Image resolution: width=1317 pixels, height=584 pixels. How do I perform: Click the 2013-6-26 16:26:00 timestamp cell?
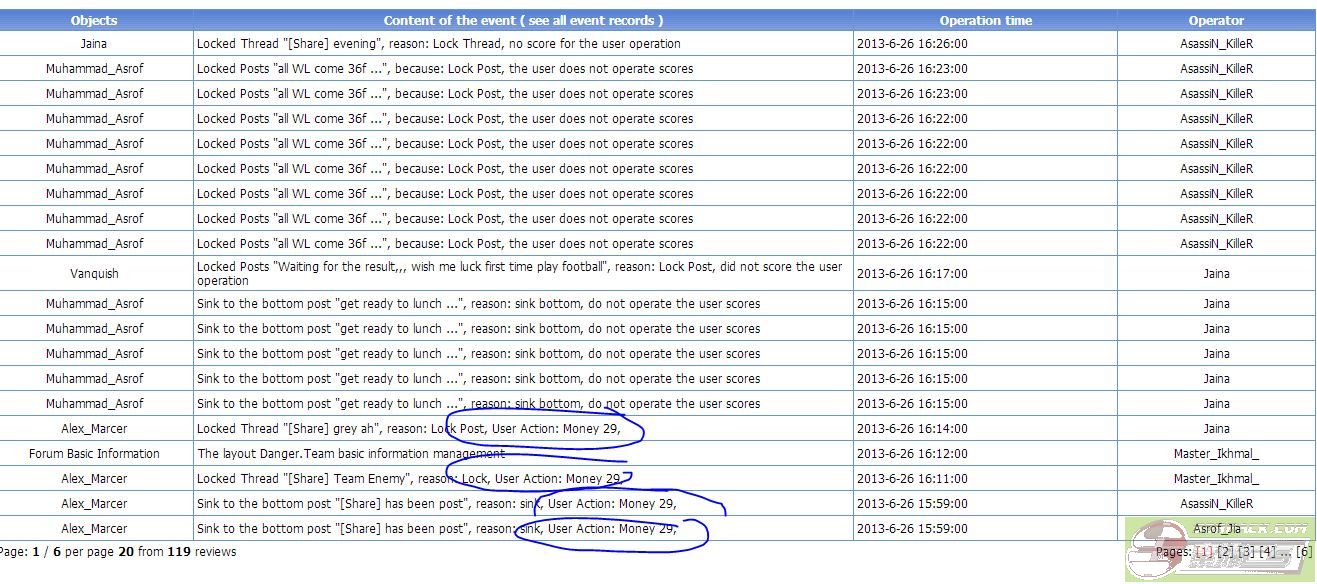tap(912, 44)
